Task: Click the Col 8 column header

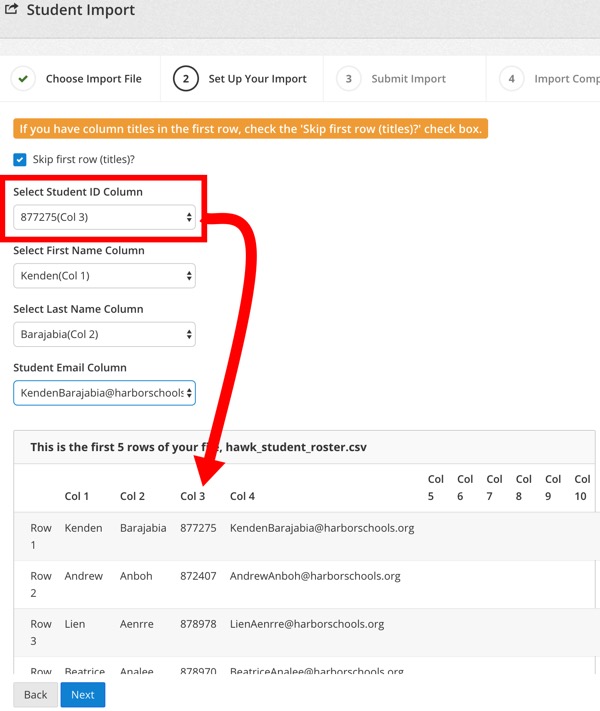Action: (x=523, y=487)
